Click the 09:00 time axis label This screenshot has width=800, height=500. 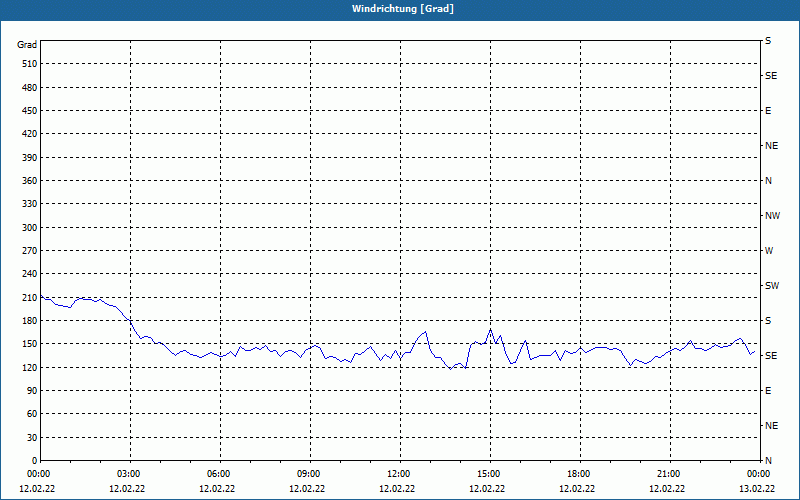pos(307,474)
